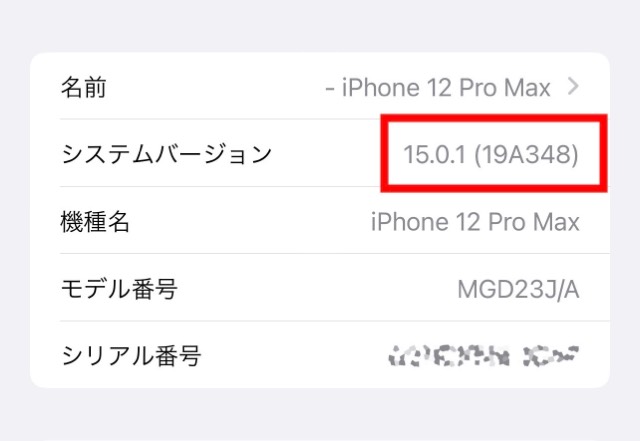Tap the シリアル番号 label
640x441 pixels.
click(x=131, y=356)
